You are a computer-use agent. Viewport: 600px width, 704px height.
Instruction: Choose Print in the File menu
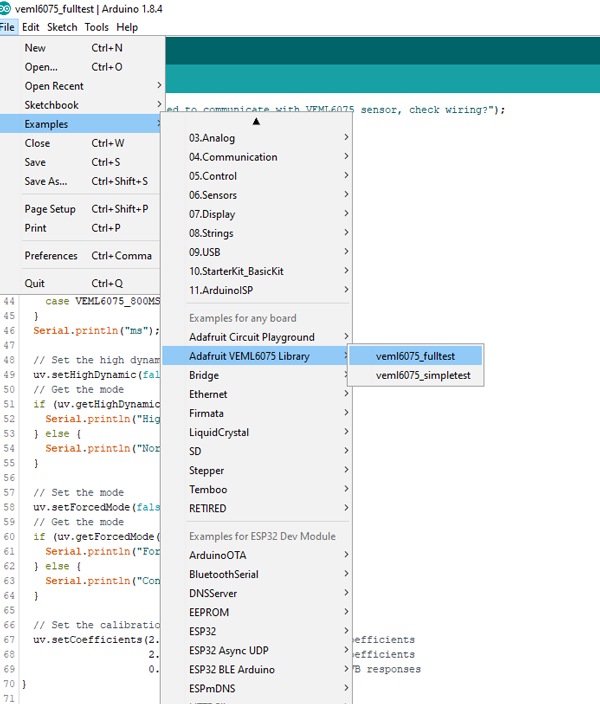click(x=80, y=228)
